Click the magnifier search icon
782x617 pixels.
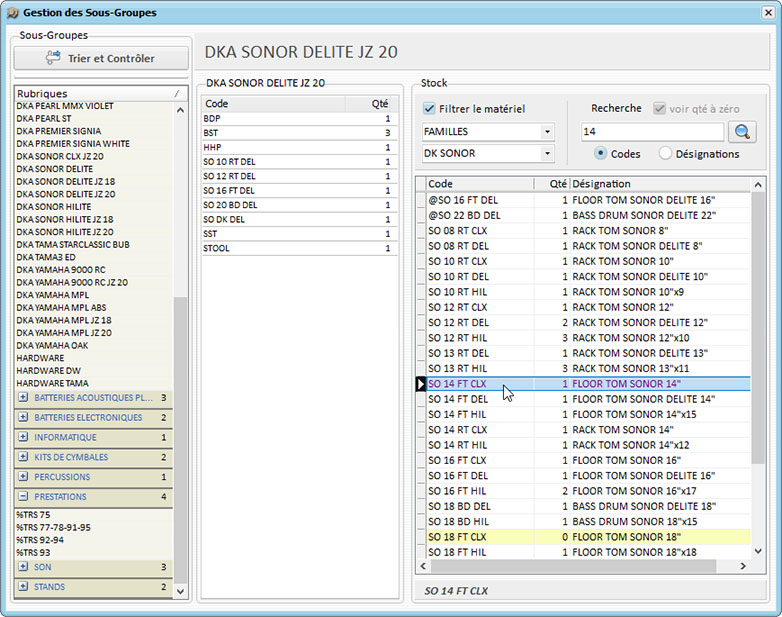click(742, 132)
